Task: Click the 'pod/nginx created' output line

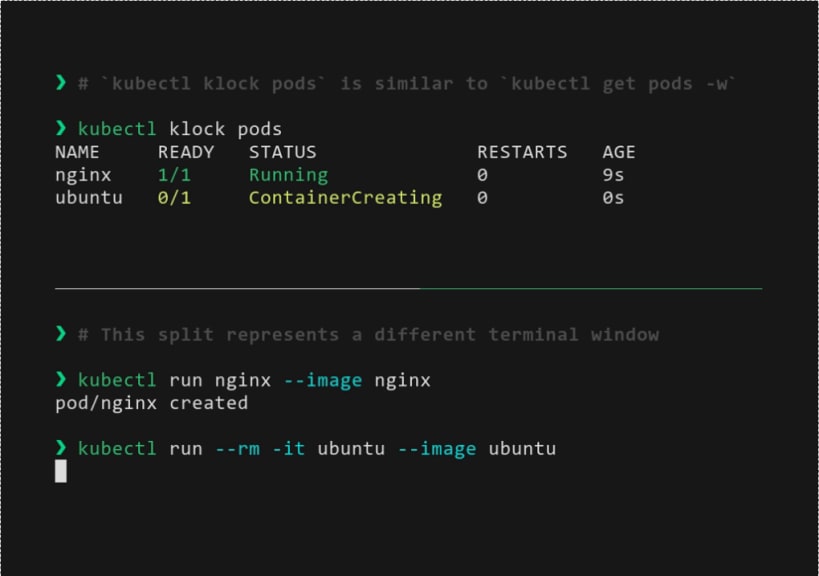Action: [x=151, y=403]
